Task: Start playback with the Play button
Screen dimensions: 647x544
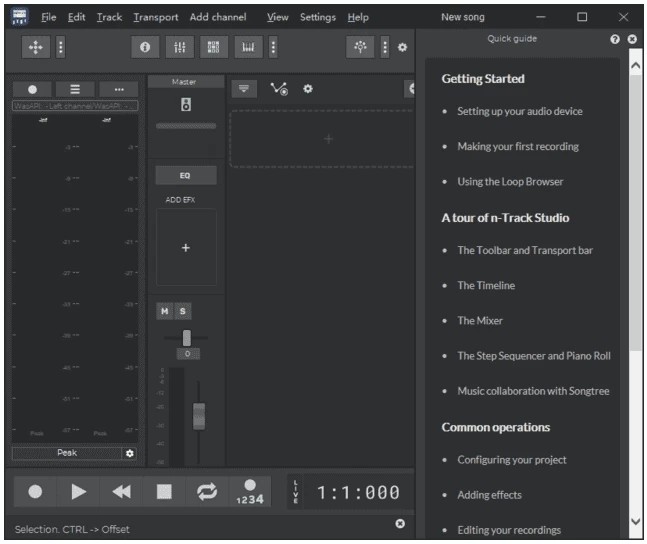Action: (x=78, y=491)
